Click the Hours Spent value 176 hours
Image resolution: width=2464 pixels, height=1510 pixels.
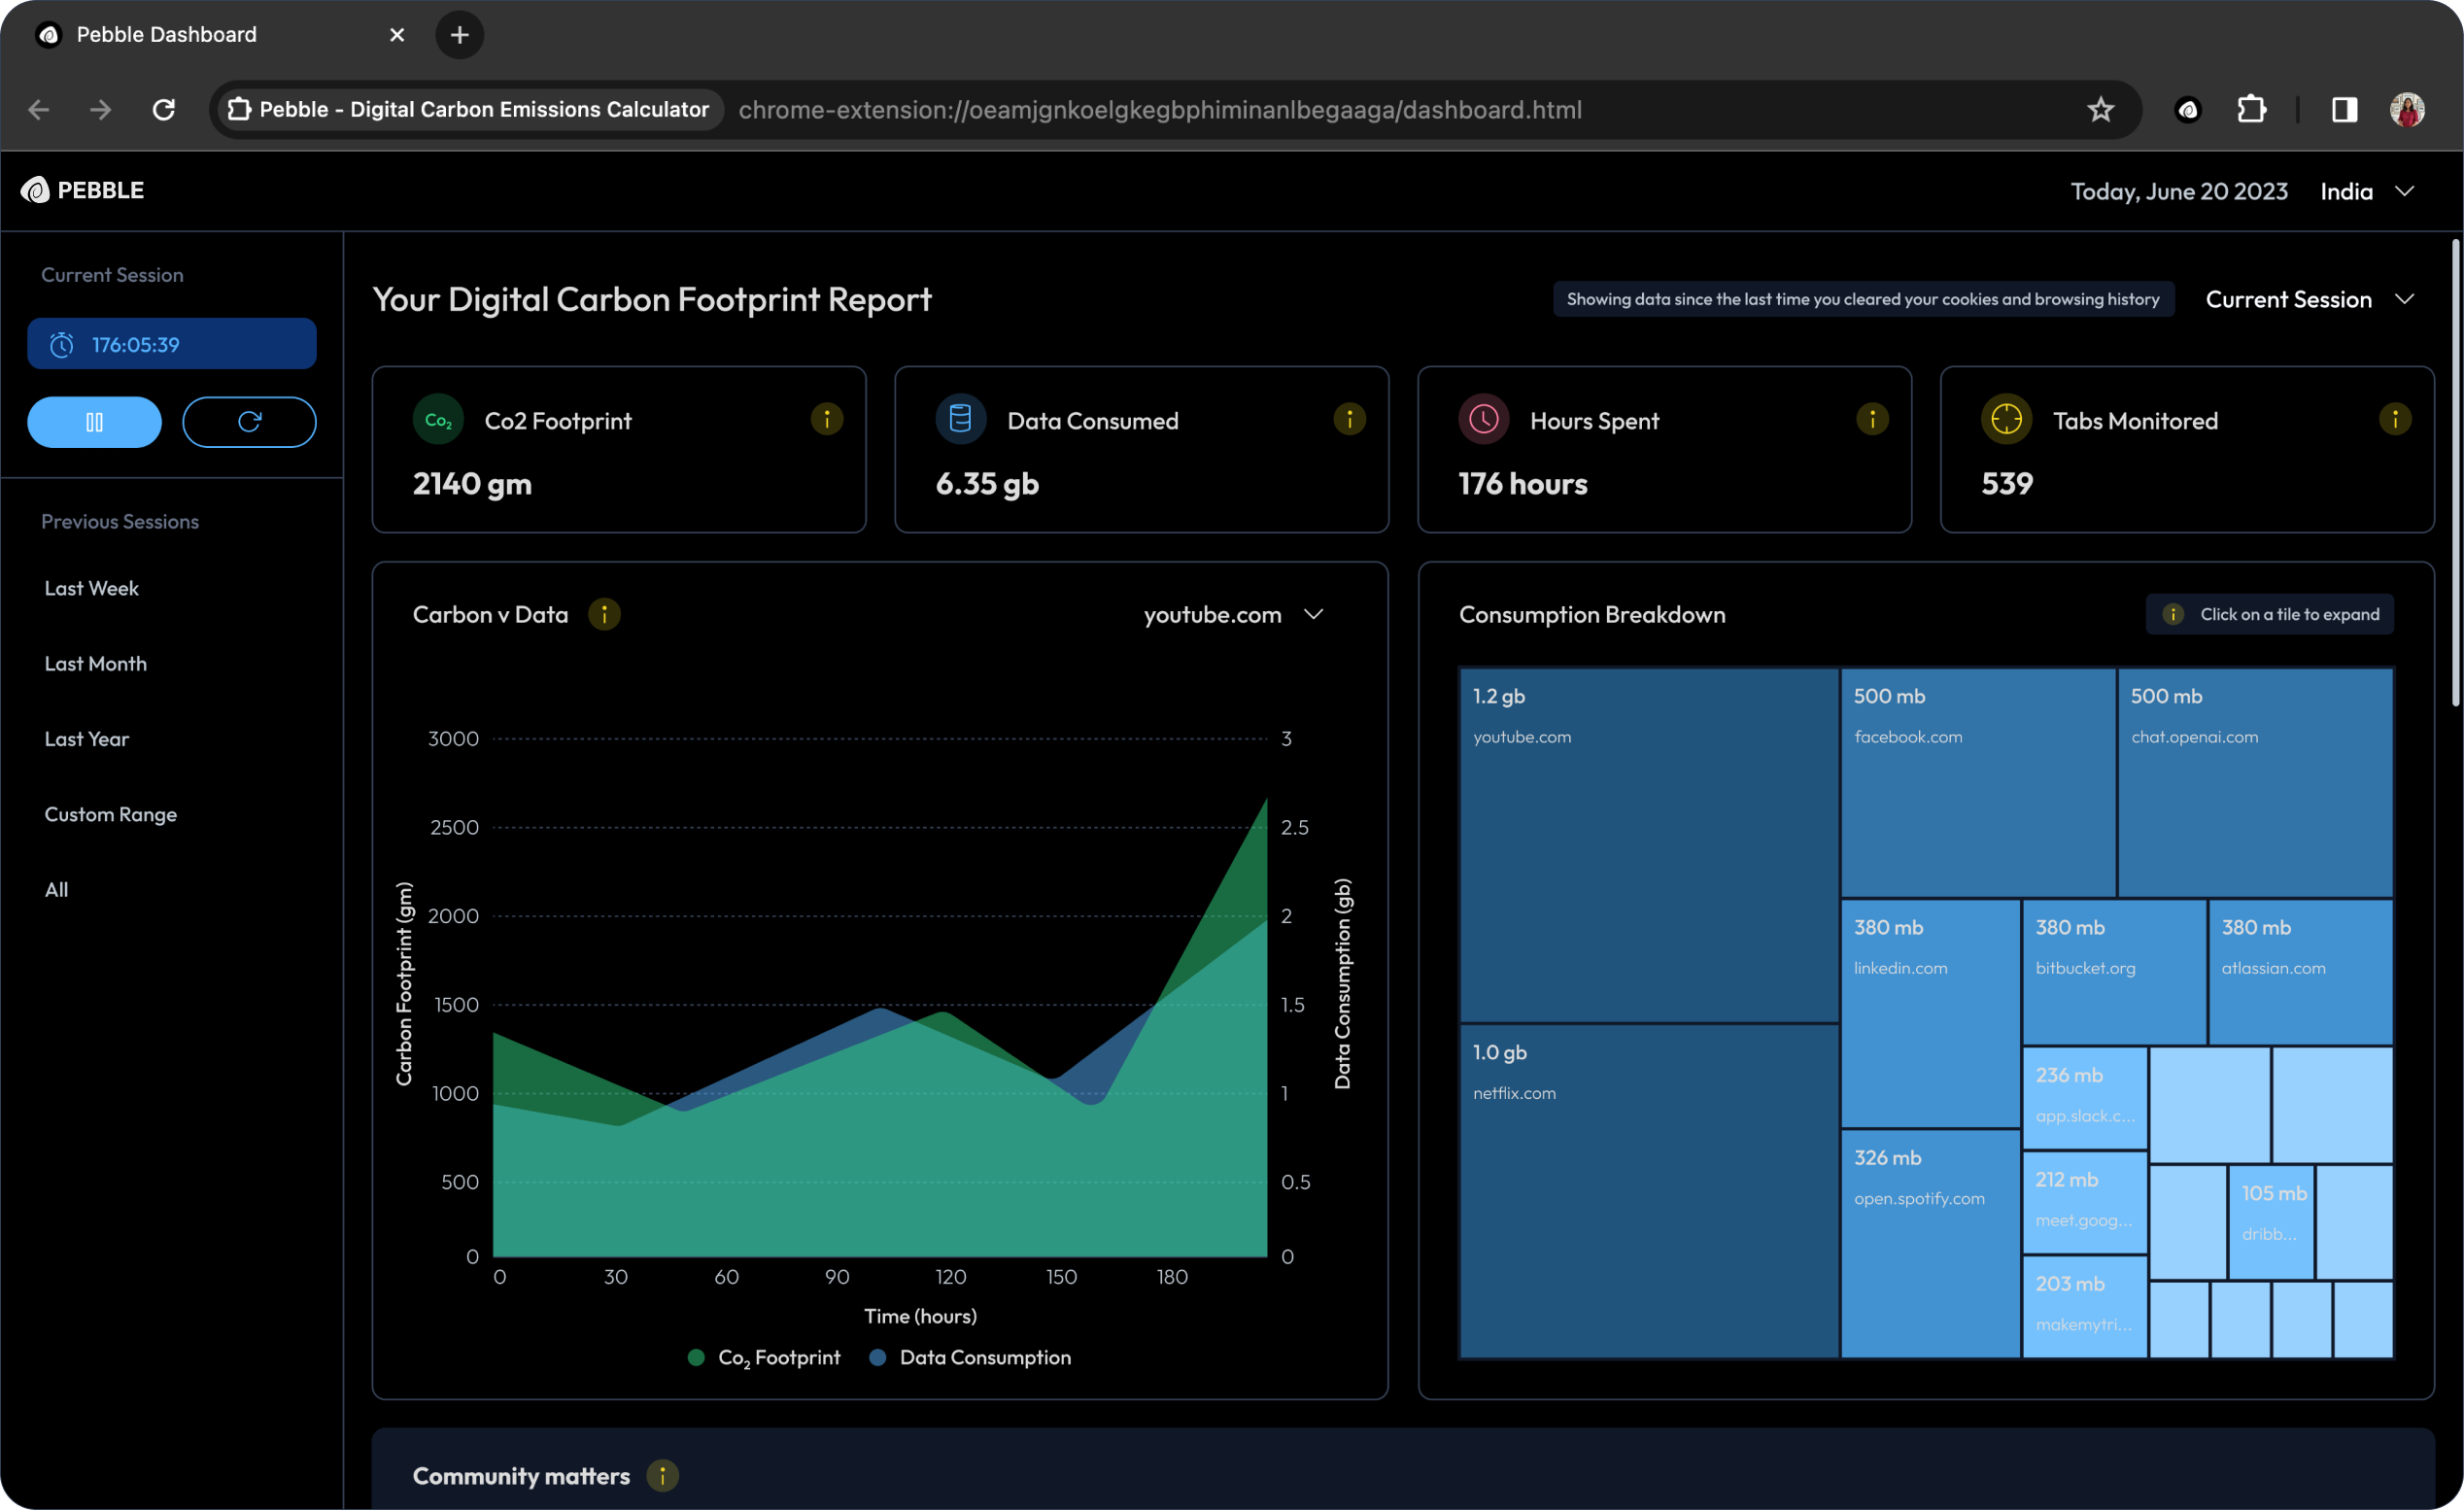pyautogui.click(x=1523, y=484)
